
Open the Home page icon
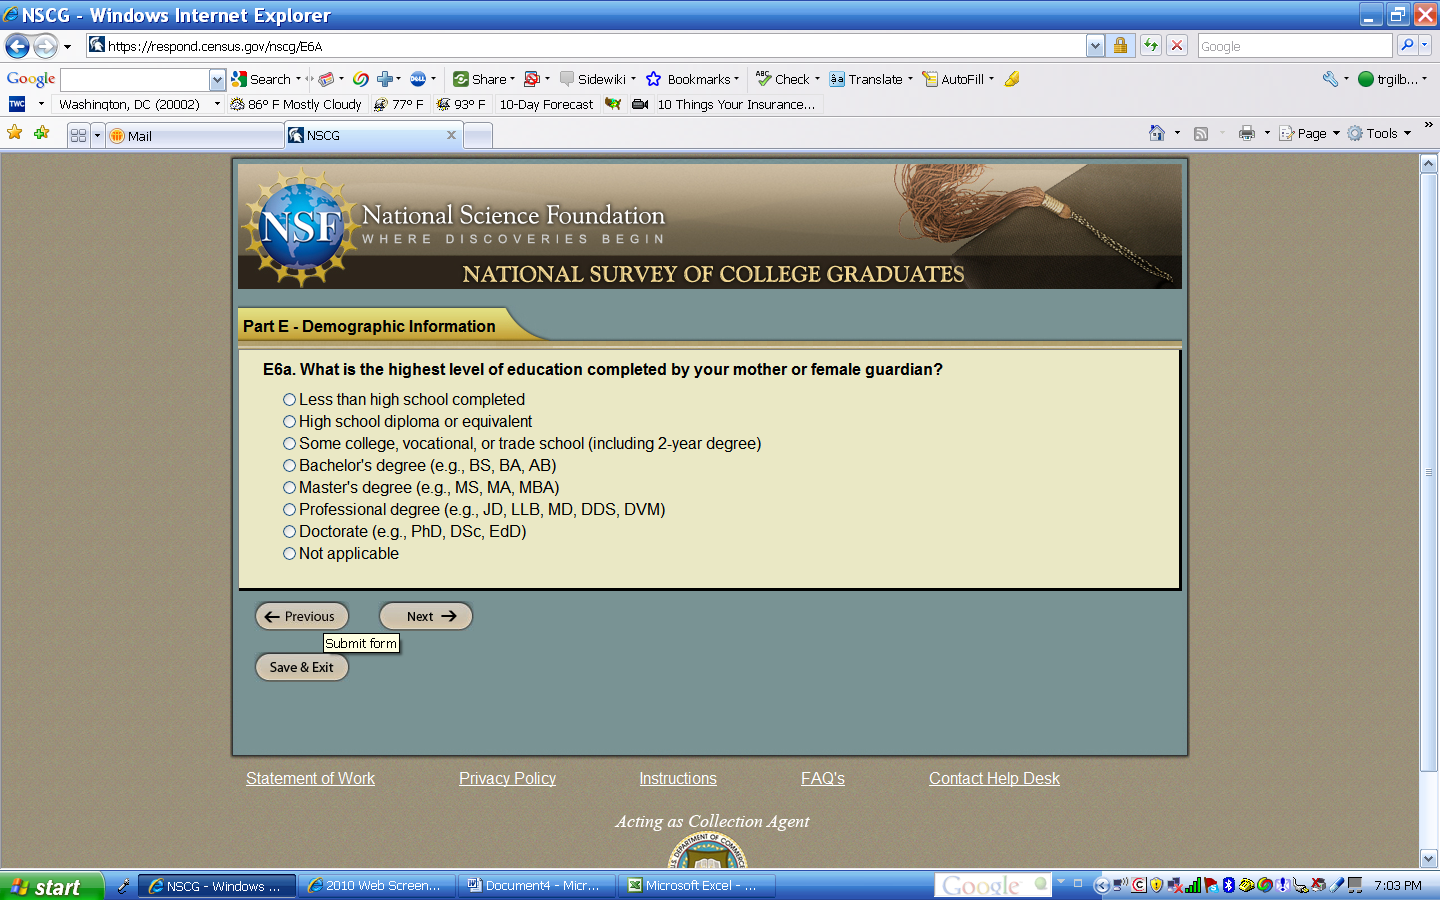click(x=1157, y=133)
